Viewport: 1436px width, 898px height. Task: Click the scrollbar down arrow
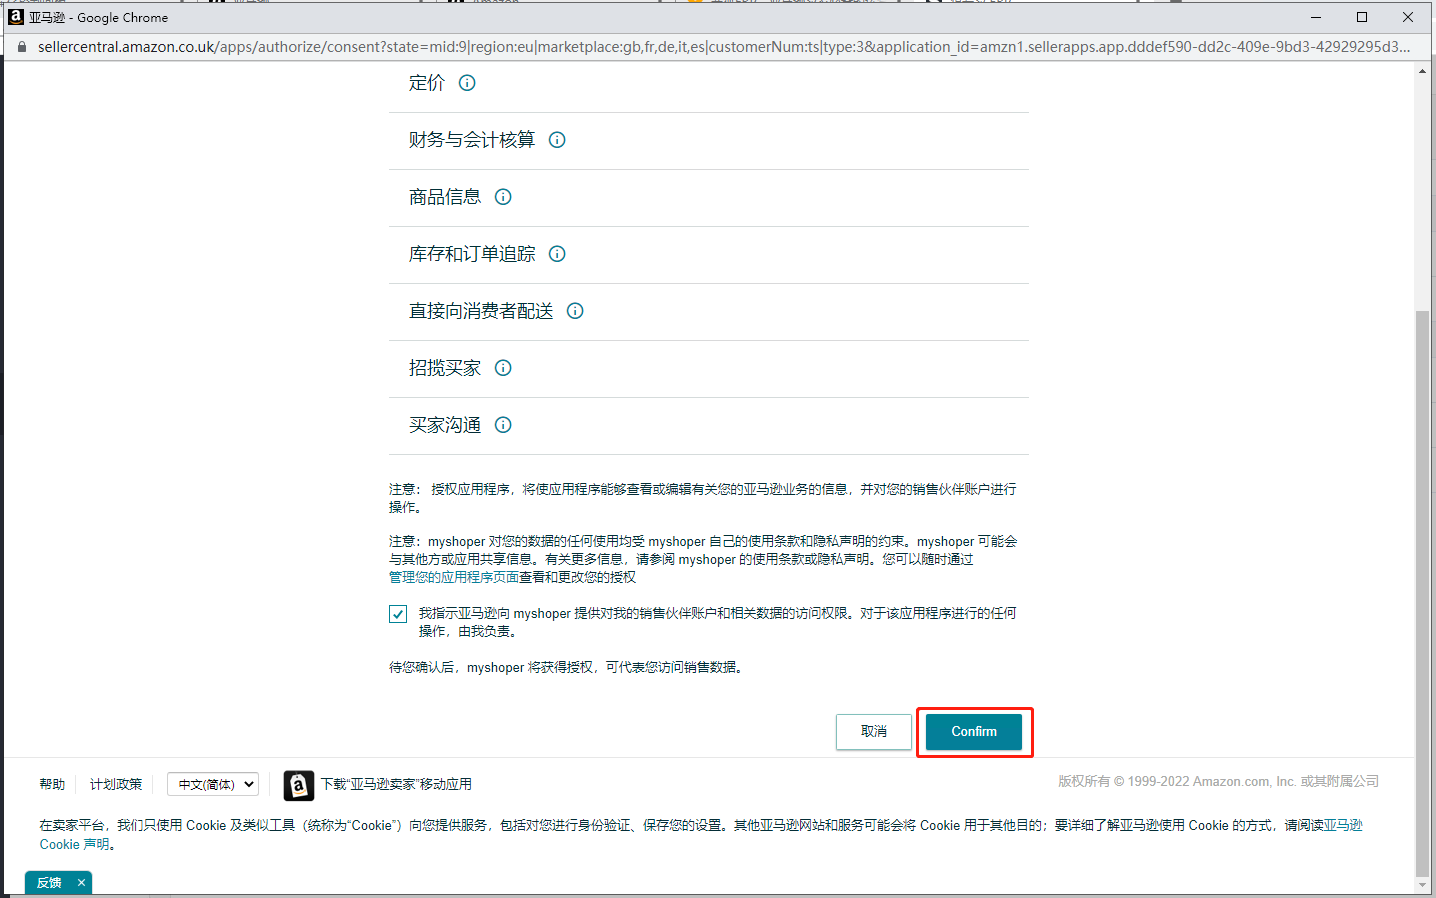(1422, 885)
